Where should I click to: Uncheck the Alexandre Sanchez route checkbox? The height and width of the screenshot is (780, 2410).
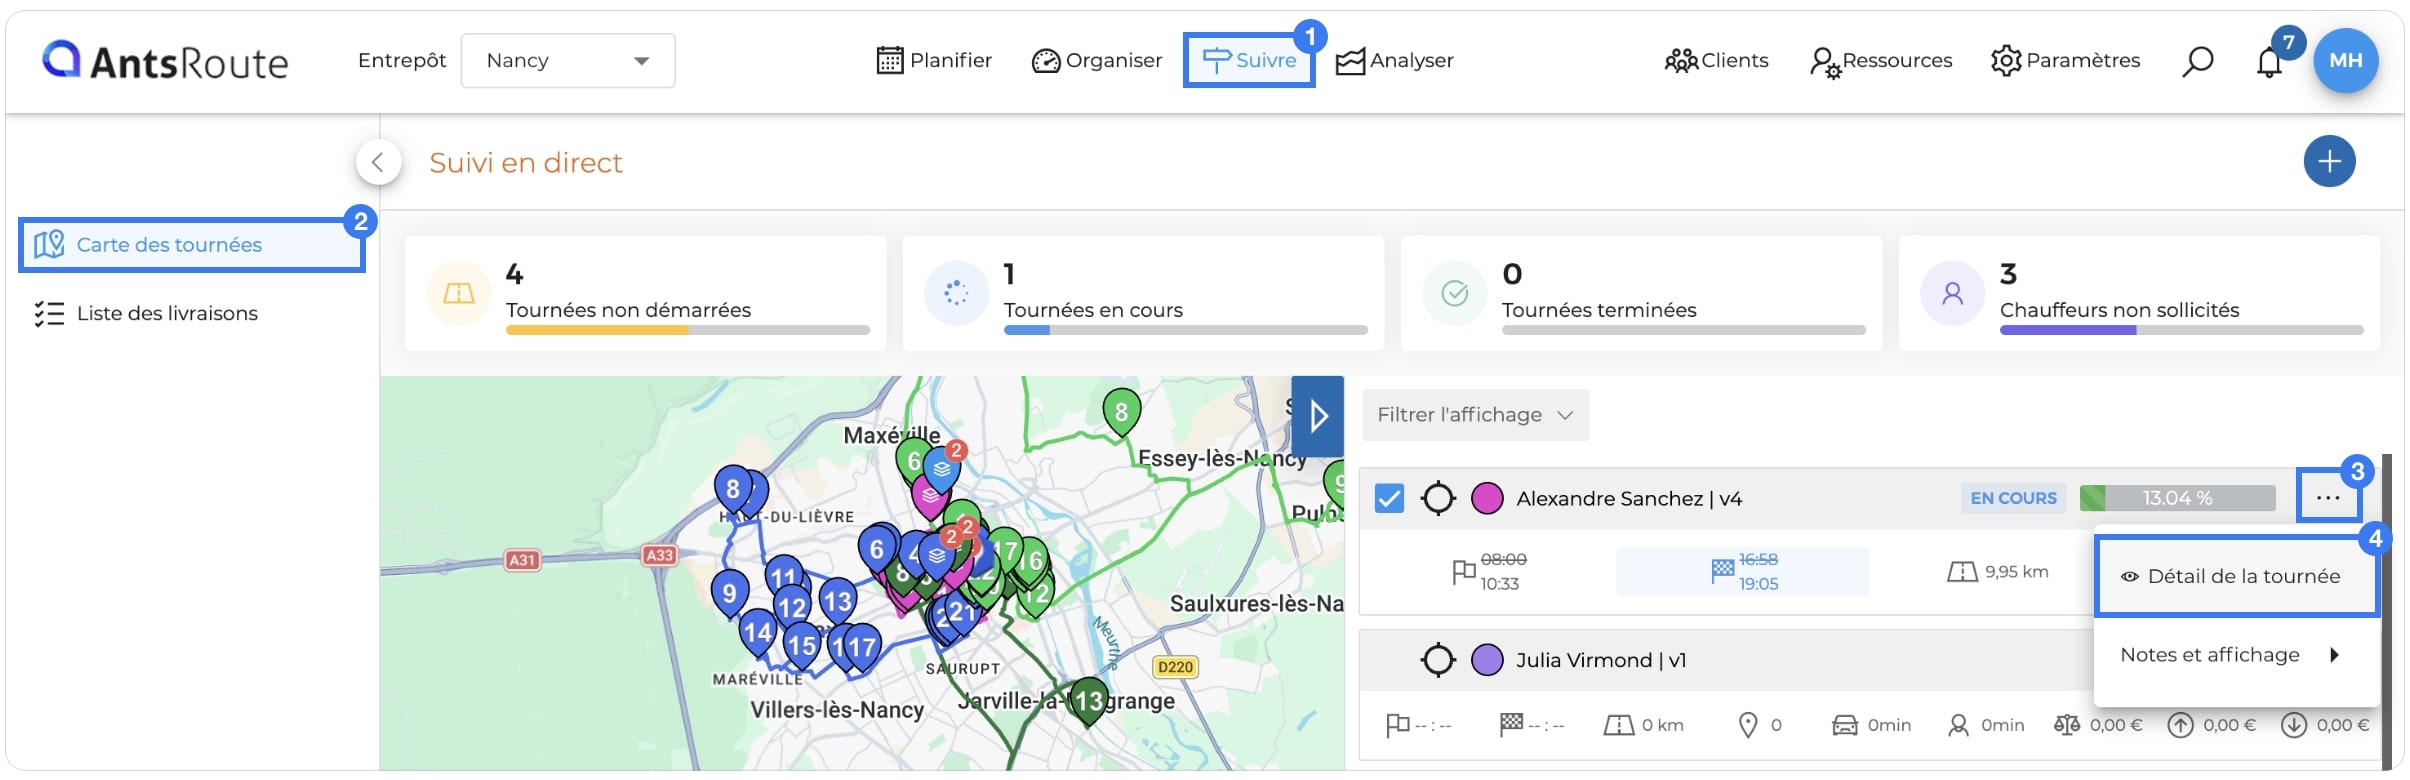coord(1389,498)
